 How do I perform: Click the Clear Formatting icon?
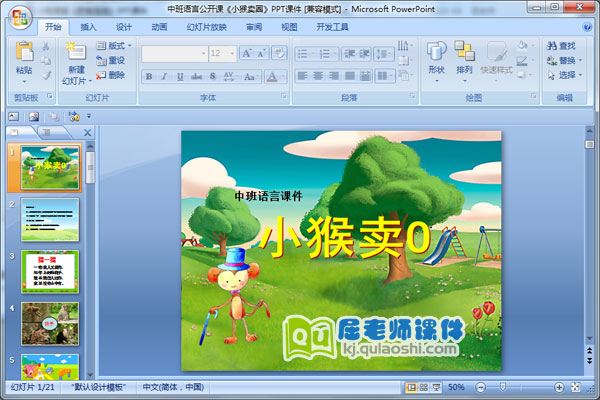(279, 53)
